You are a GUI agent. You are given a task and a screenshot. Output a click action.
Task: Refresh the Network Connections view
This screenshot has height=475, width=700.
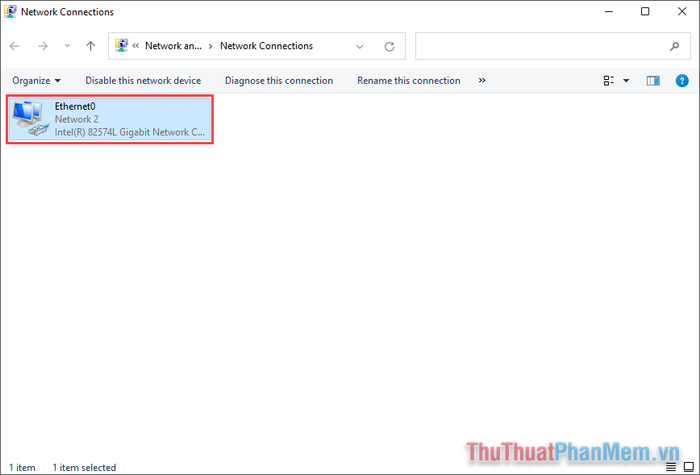tap(389, 46)
